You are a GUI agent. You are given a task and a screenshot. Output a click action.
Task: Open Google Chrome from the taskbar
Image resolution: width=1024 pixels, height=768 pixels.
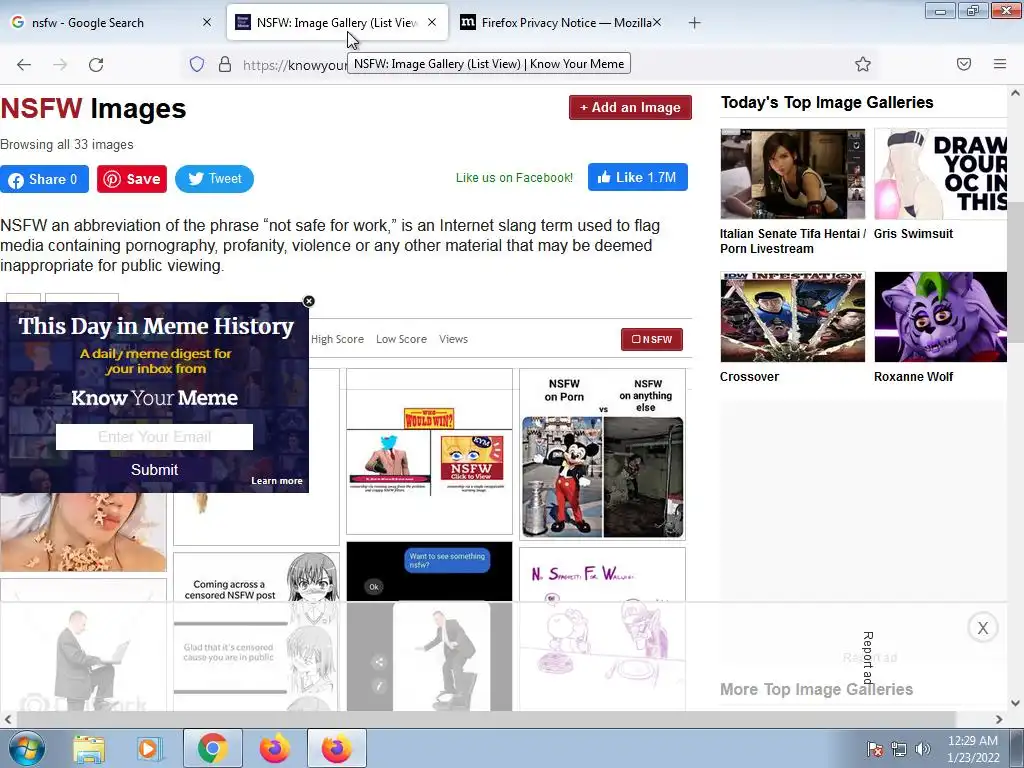click(x=212, y=748)
